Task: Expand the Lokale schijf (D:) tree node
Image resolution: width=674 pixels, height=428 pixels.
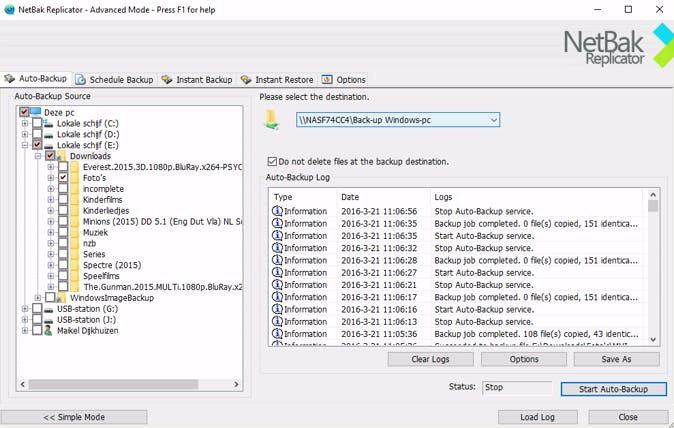Action: [x=25, y=134]
